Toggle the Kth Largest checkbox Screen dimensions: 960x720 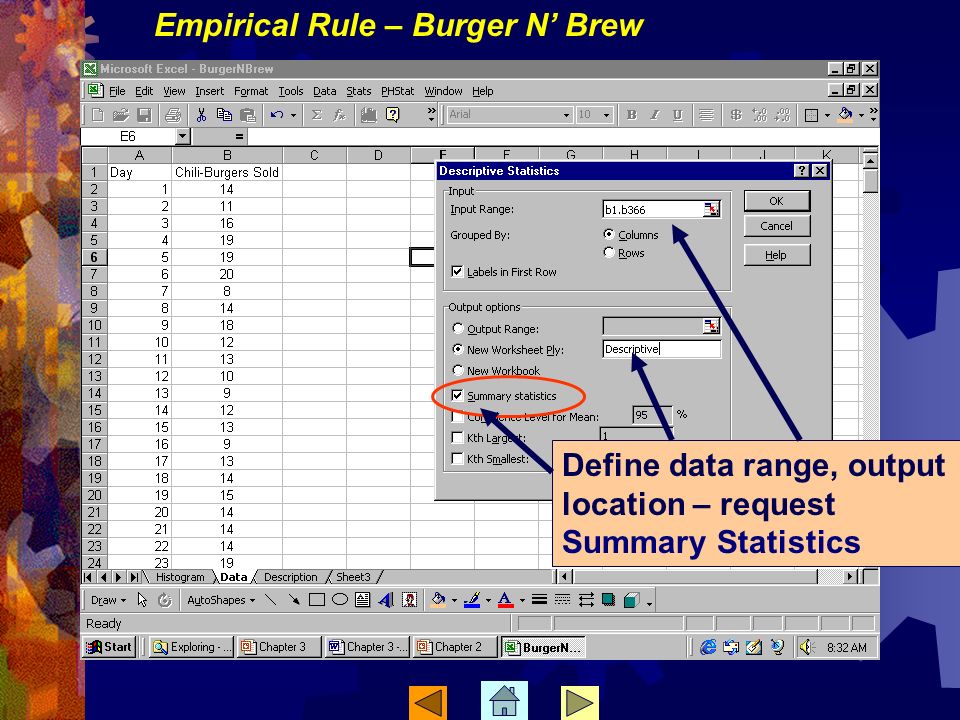(x=457, y=437)
